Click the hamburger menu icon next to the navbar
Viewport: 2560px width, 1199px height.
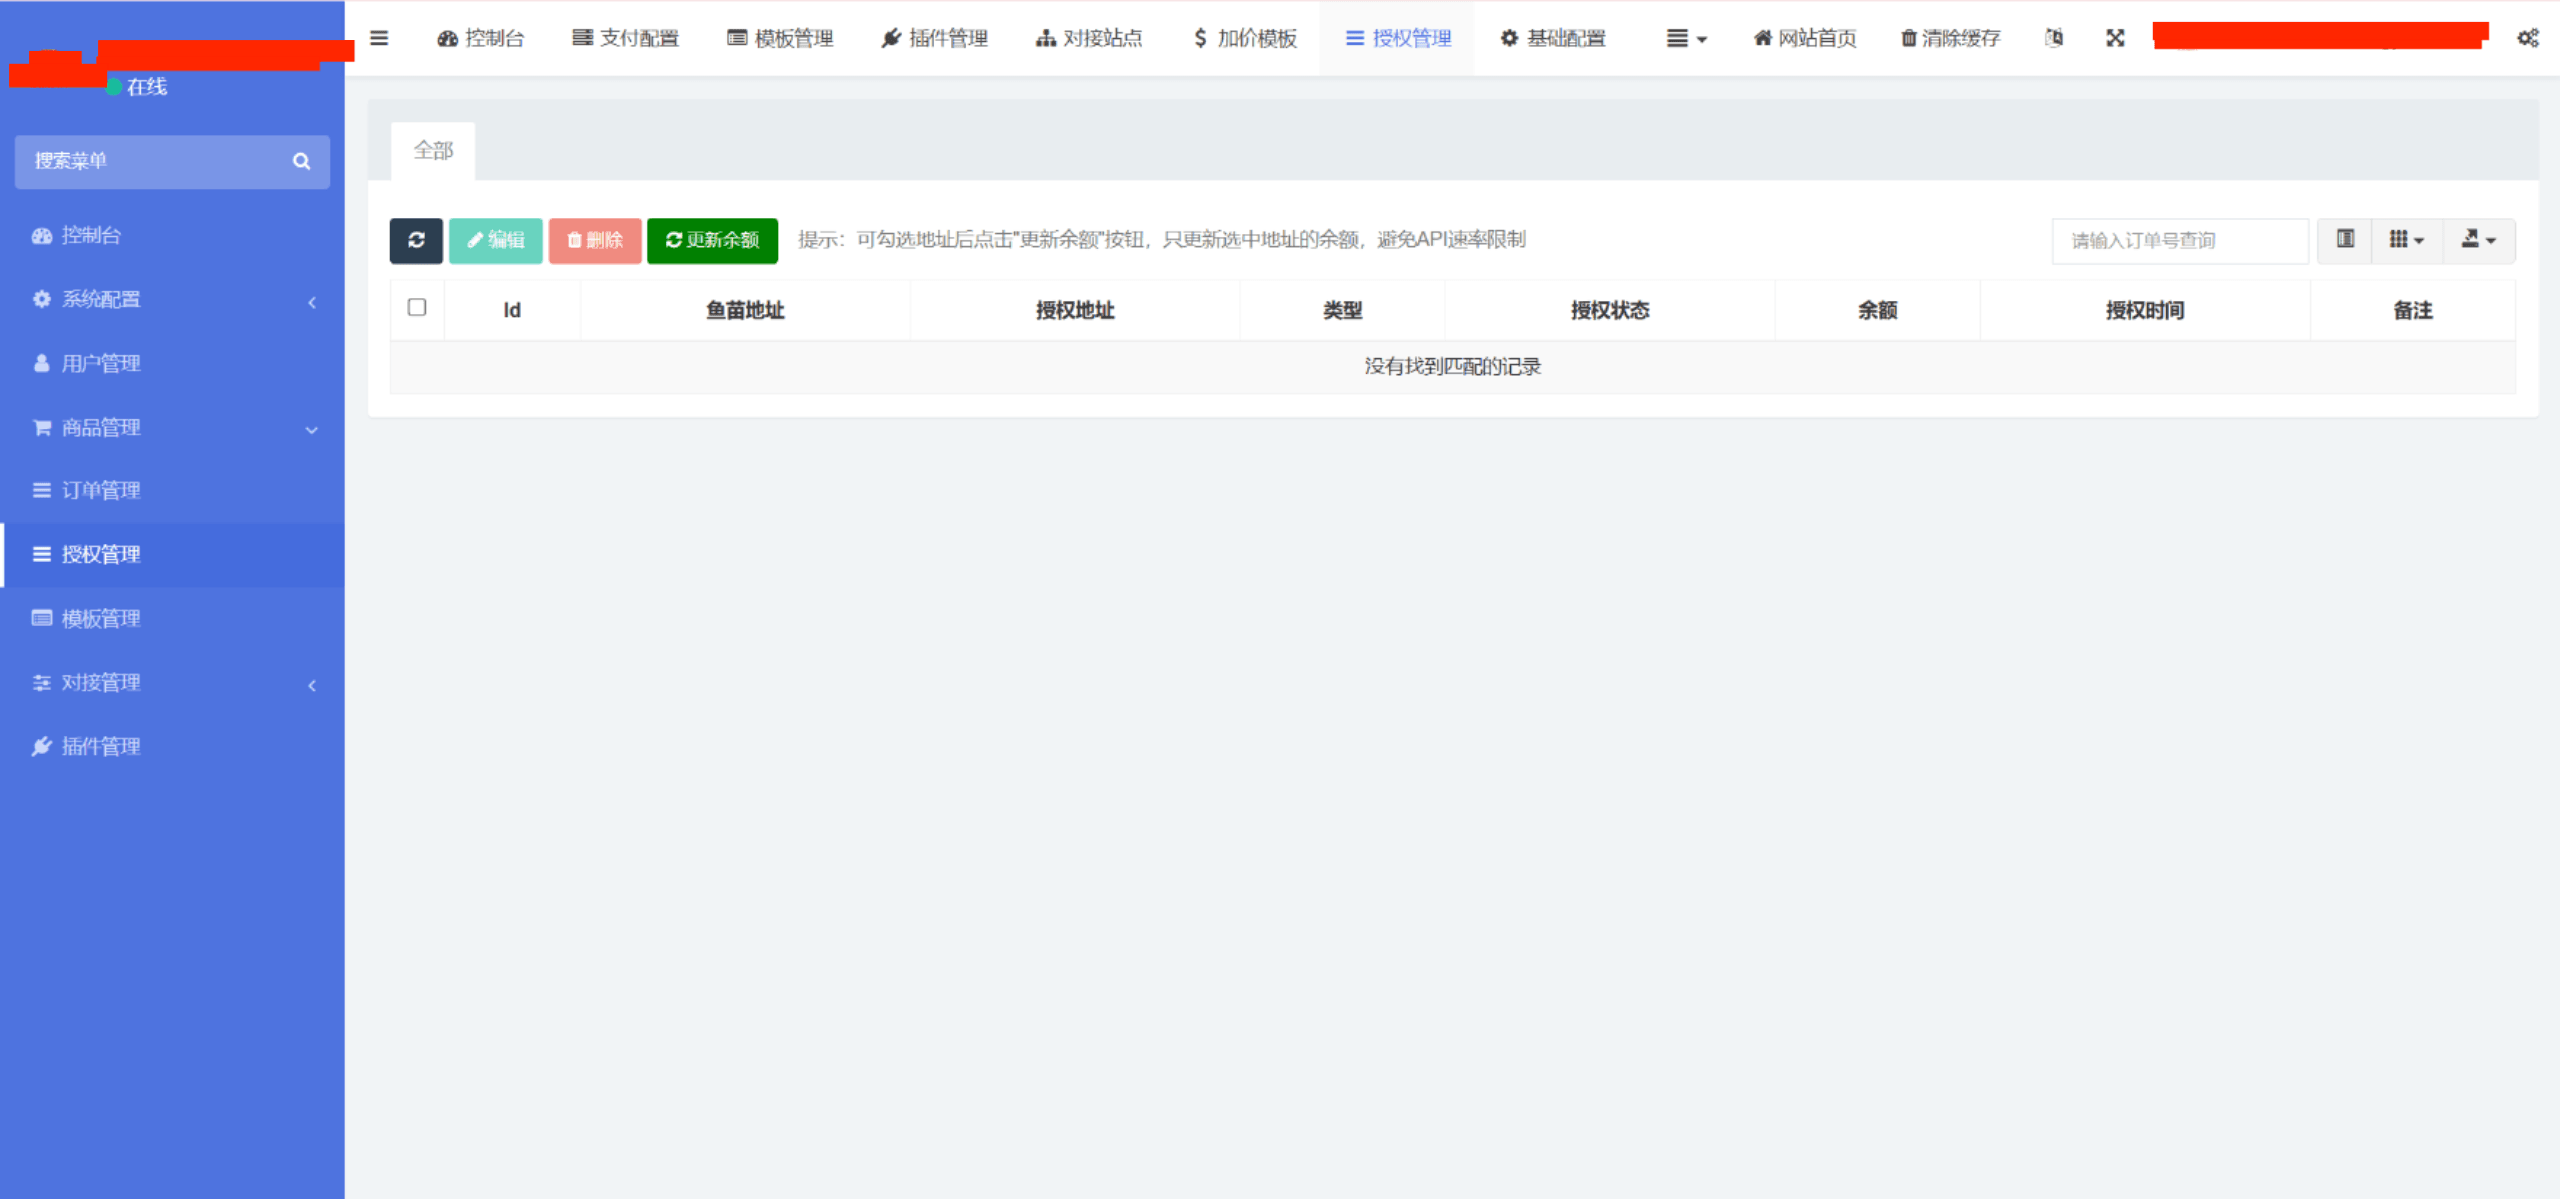(378, 38)
